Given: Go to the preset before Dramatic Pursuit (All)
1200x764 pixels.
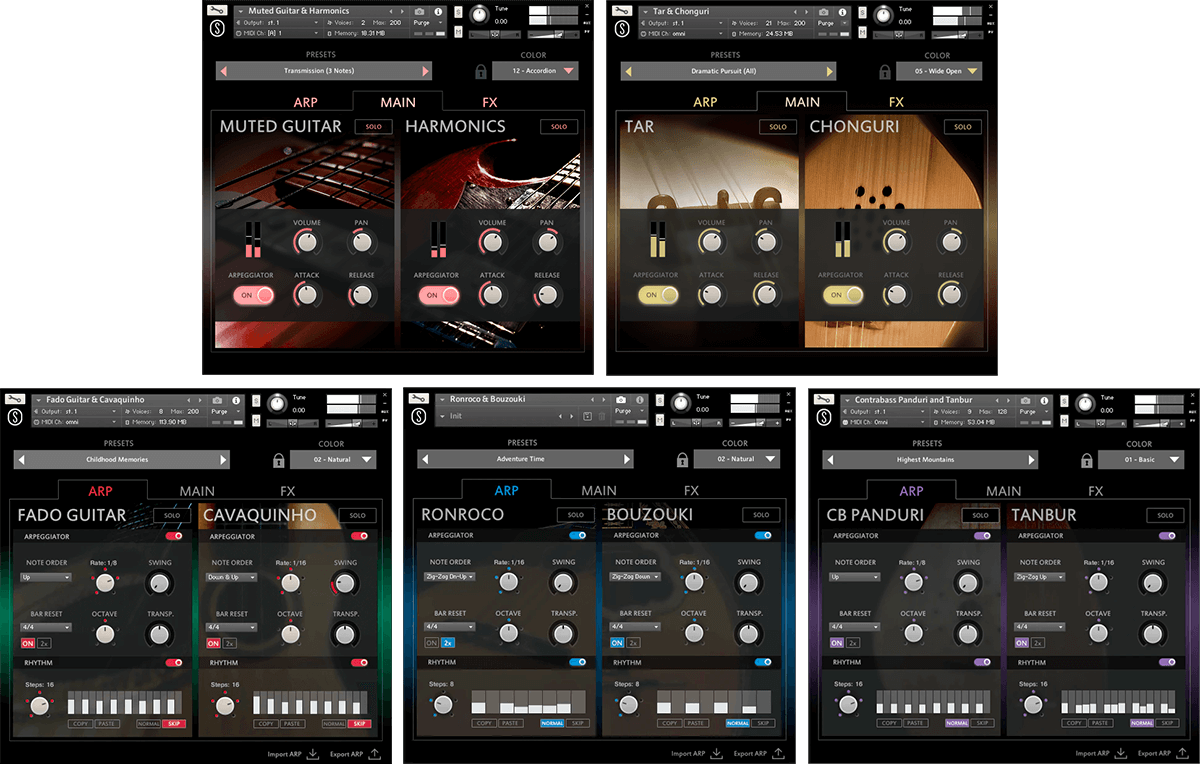Looking at the screenshot, I should [628, 72].
